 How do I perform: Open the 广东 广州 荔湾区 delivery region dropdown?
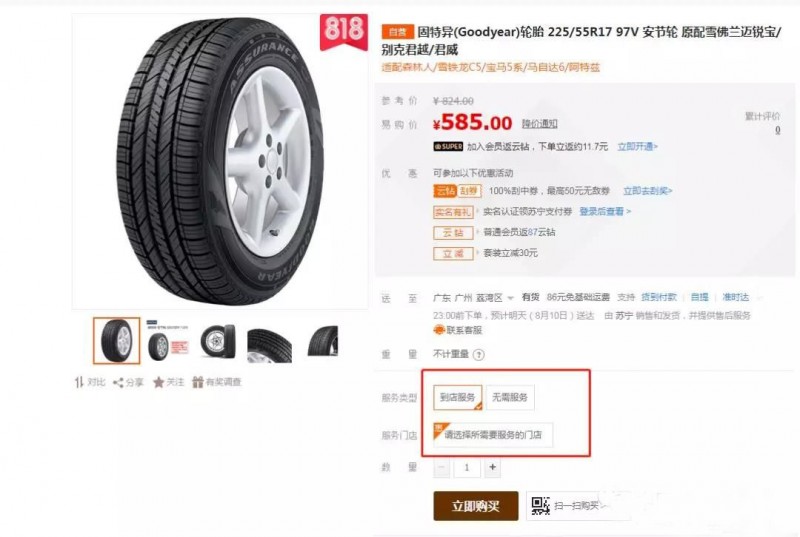pyautogui.click(x=473, y=297)
